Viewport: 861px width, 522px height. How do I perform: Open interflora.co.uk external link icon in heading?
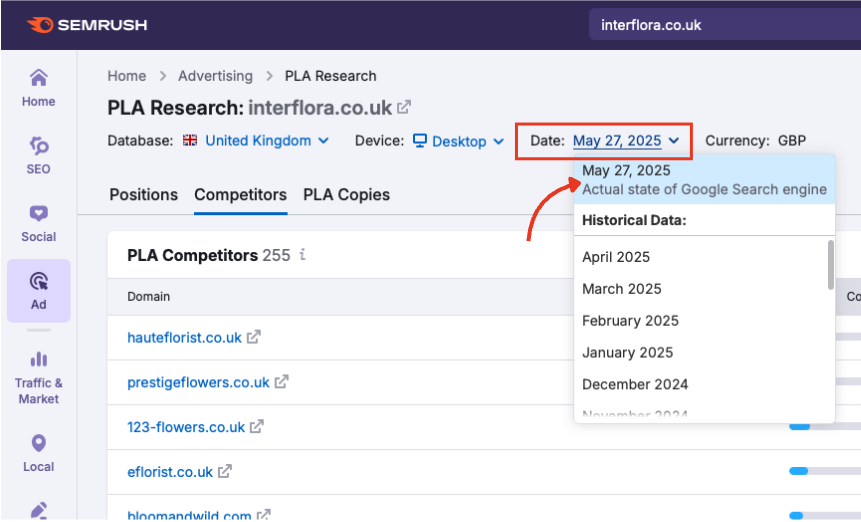(404, 107)
